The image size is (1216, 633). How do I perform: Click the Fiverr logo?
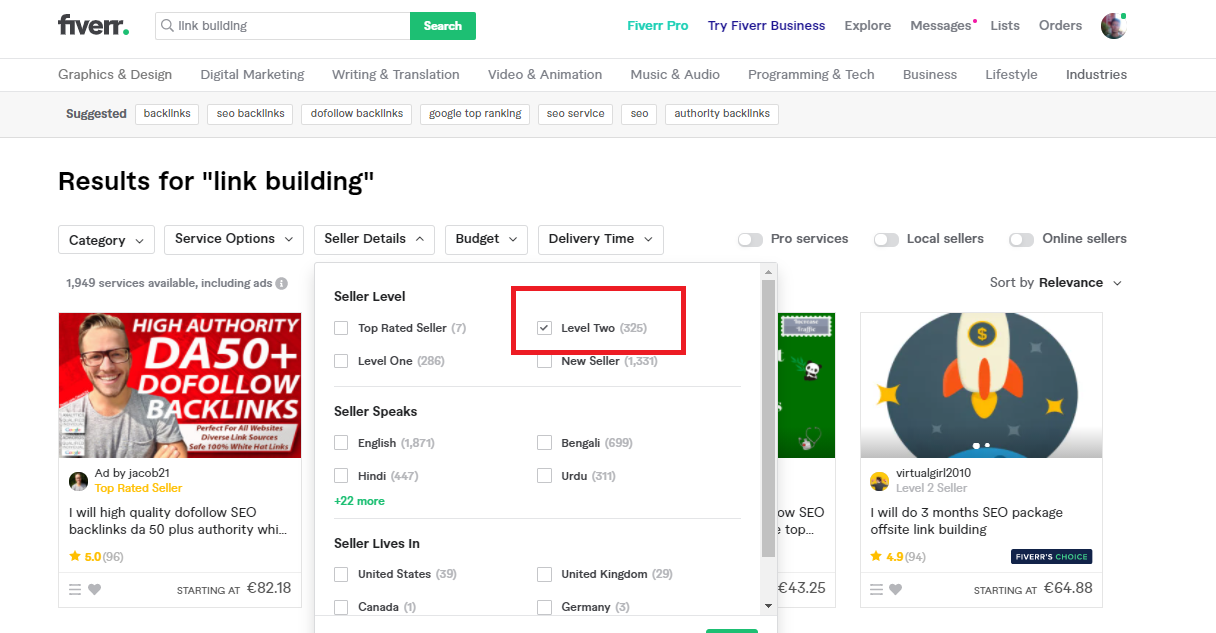tap(93, 25)
